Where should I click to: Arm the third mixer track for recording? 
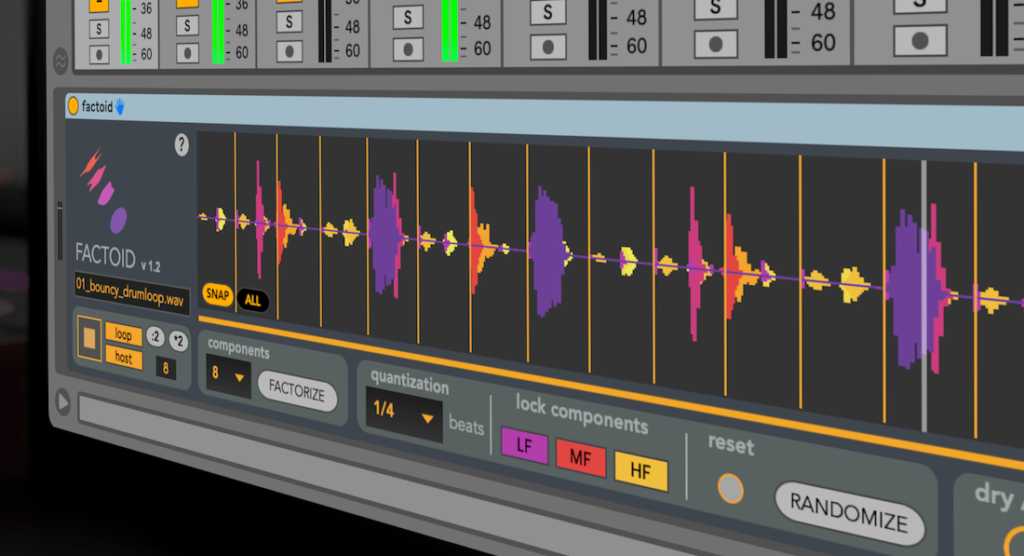(x=289, y=51)
